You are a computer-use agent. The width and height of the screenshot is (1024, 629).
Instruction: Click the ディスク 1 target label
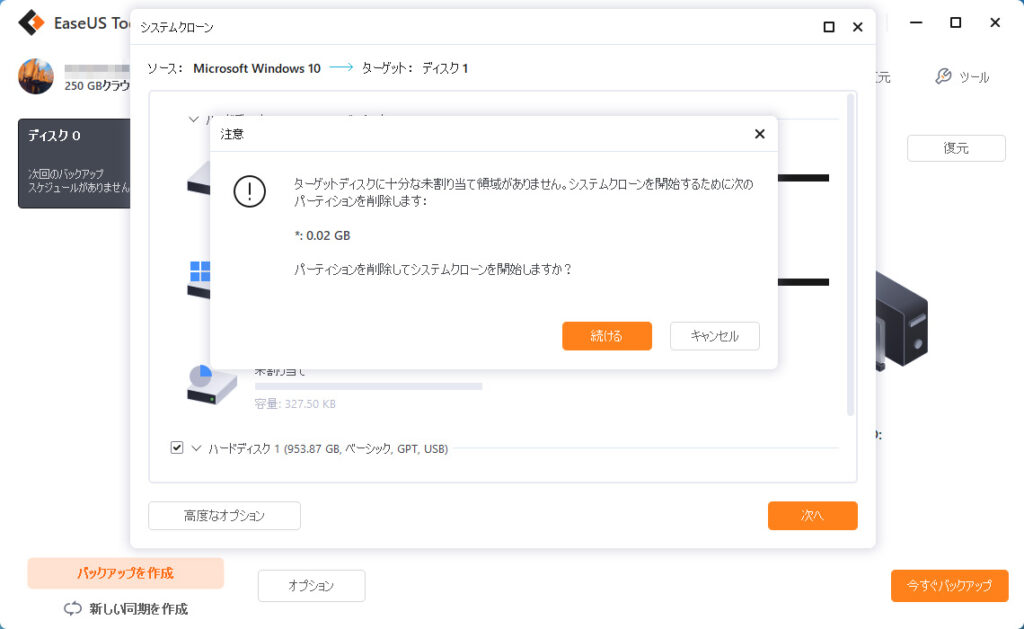click(445, 68)
